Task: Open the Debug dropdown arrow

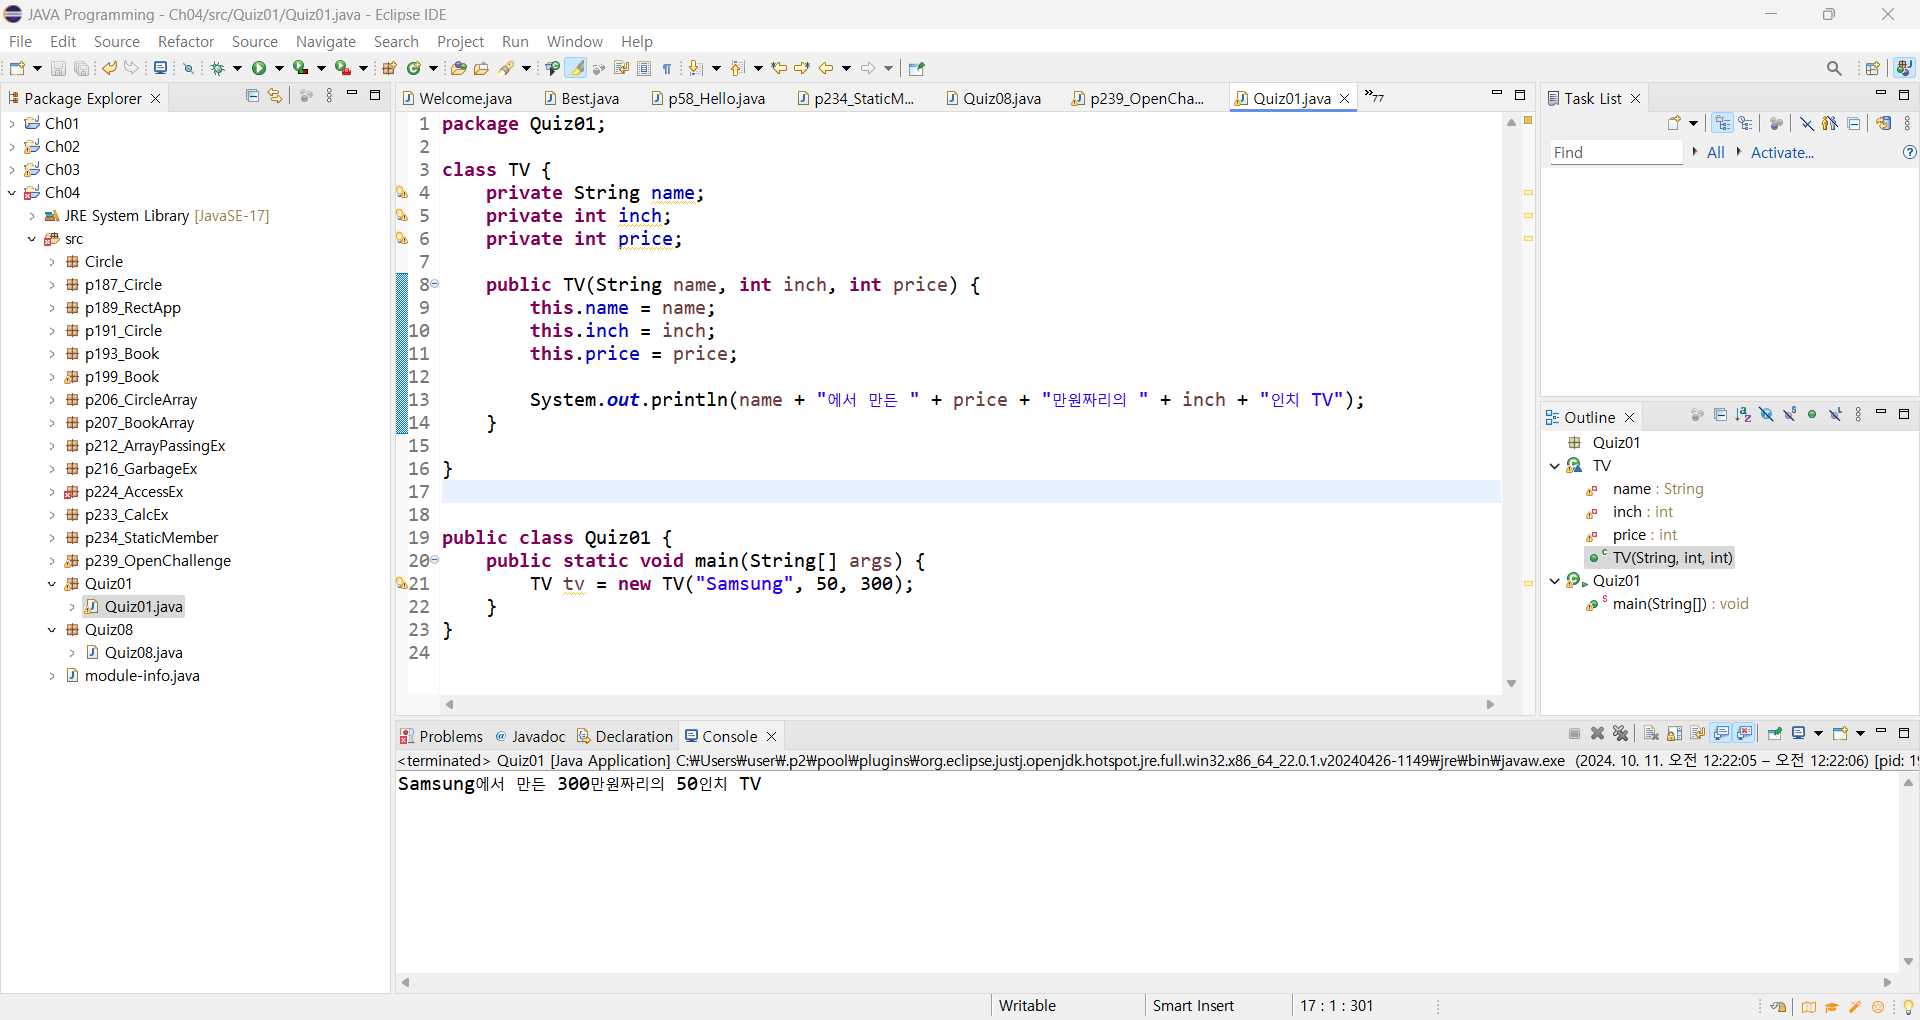Action: (237, 68)
